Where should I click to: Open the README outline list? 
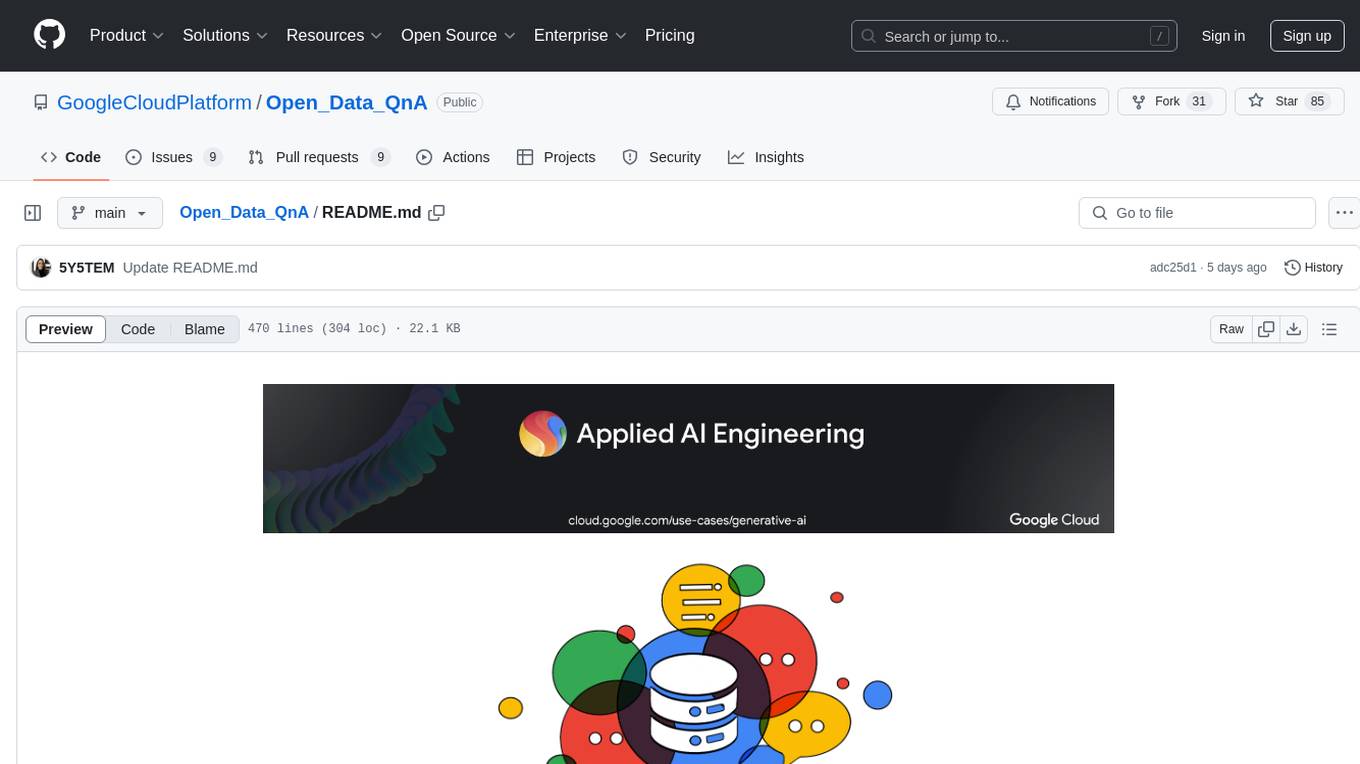[x=1329, y=329]
